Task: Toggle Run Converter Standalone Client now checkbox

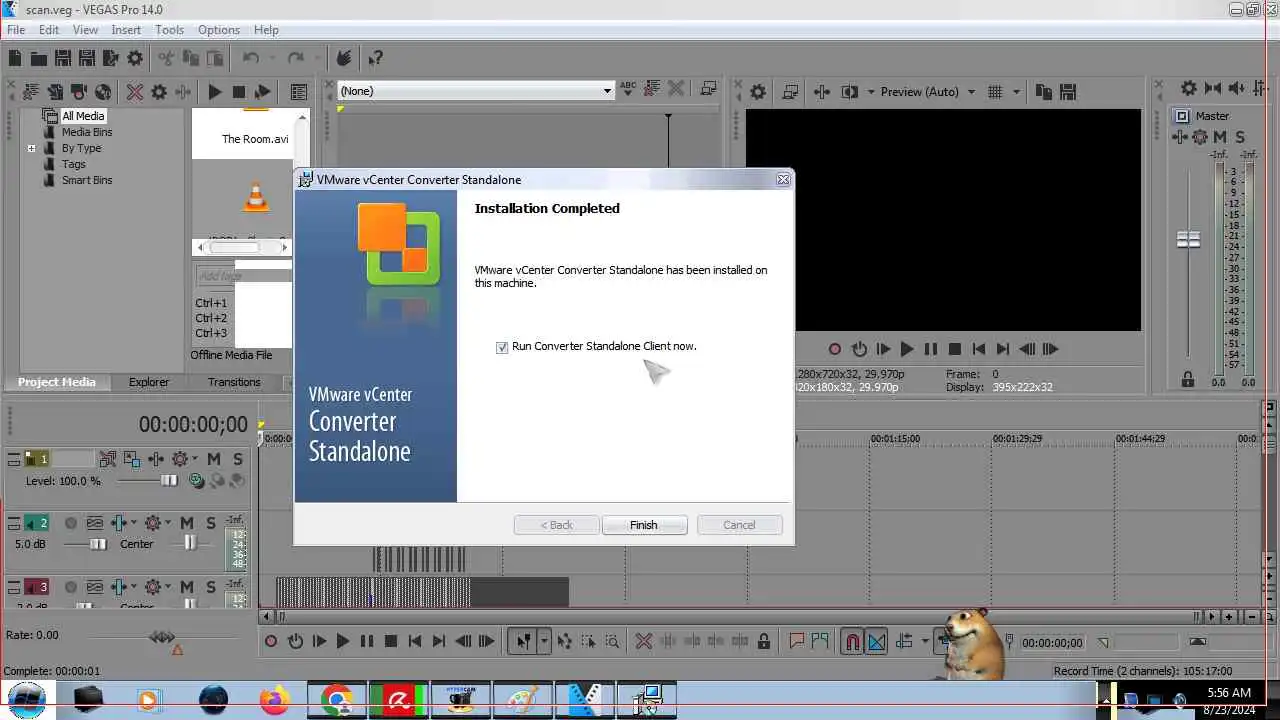Action: click(x=502, y=347)
